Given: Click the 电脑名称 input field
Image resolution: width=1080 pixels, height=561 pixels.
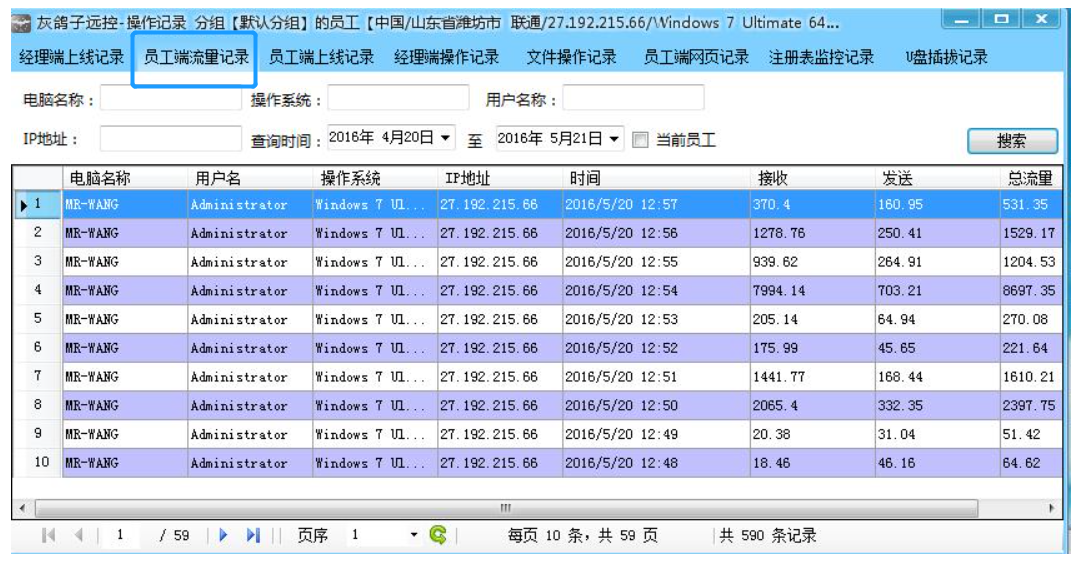Looking at the screenshot, I should click(170, 99).
